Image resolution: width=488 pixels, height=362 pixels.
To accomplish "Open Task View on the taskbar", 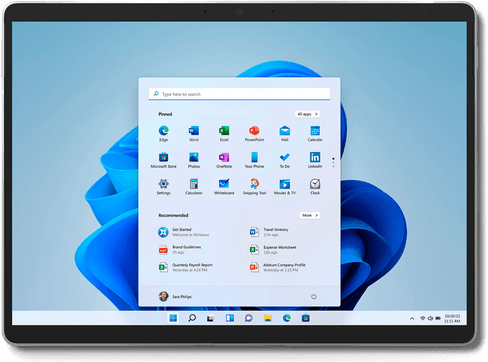I will point(210,318).
